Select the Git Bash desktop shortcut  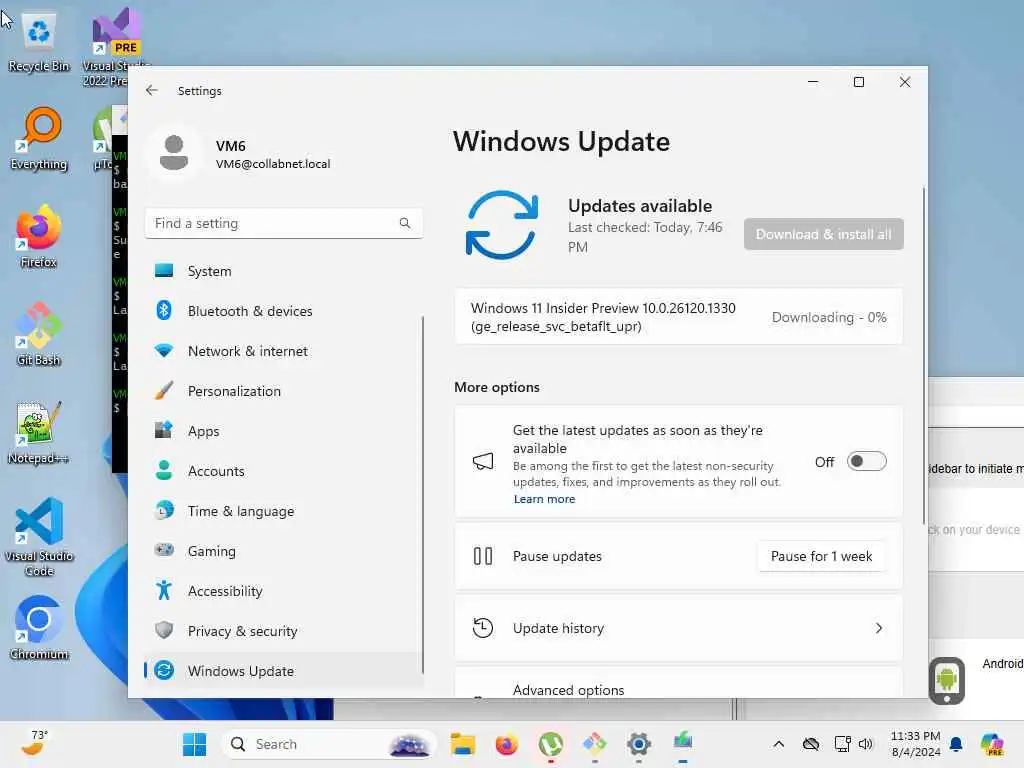click(39, 334)
